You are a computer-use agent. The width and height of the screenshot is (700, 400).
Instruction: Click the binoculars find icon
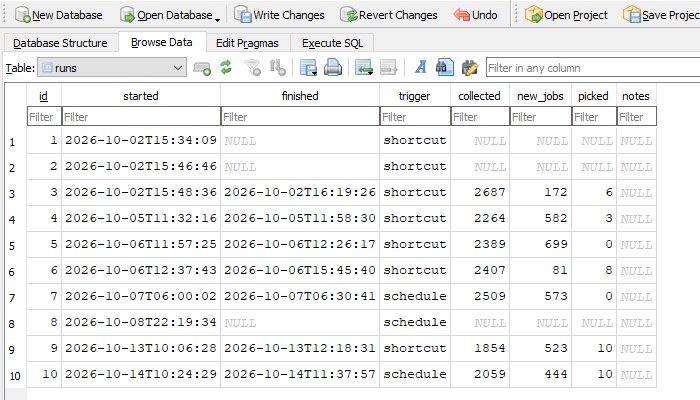[445, 68]
